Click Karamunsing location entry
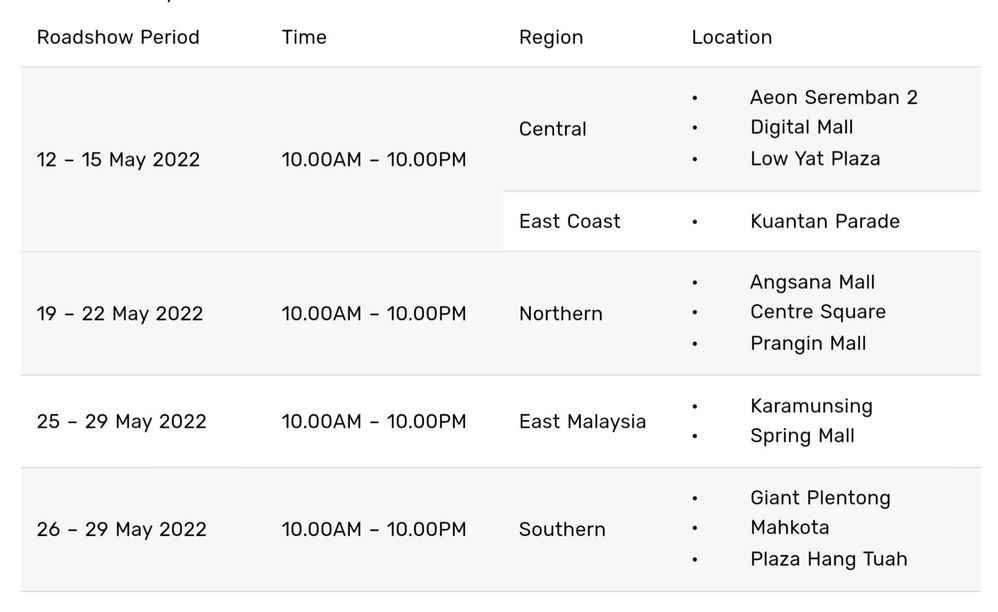 [812, 407]
